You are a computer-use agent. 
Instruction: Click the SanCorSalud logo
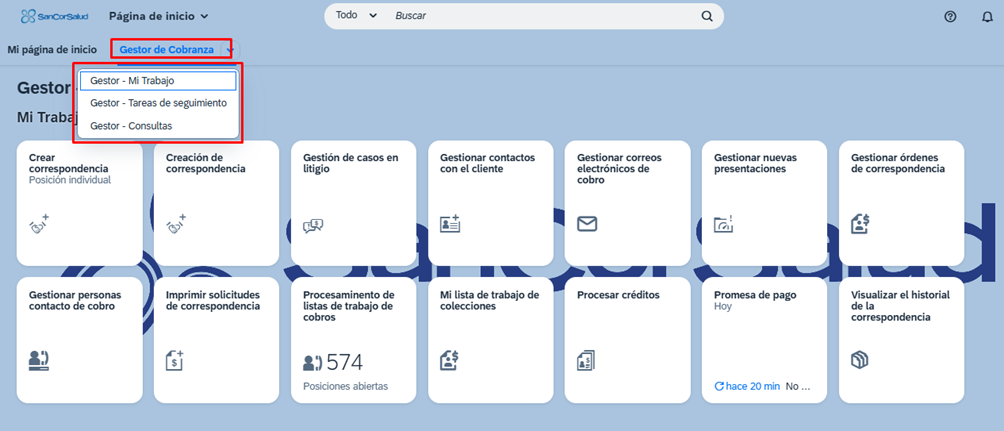coord(51,17)
